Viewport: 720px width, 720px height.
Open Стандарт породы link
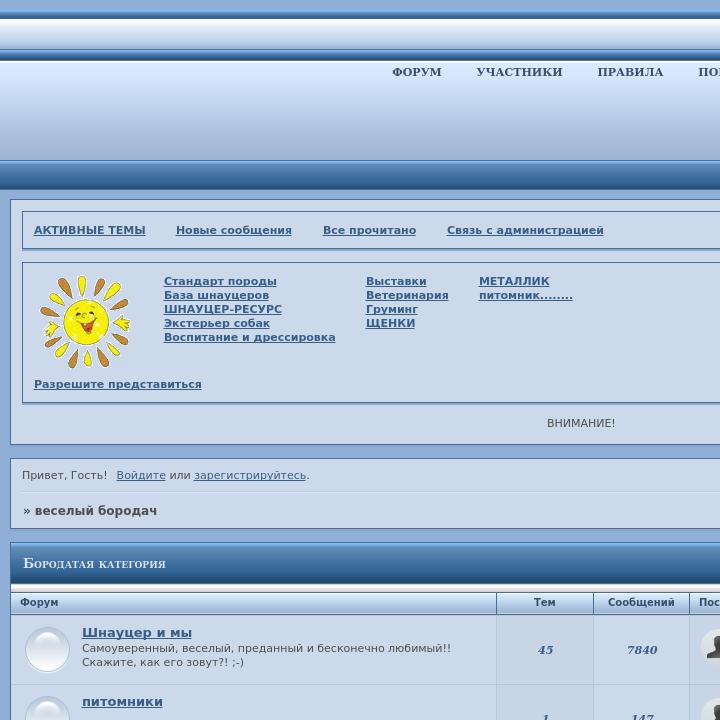[220, 281]
